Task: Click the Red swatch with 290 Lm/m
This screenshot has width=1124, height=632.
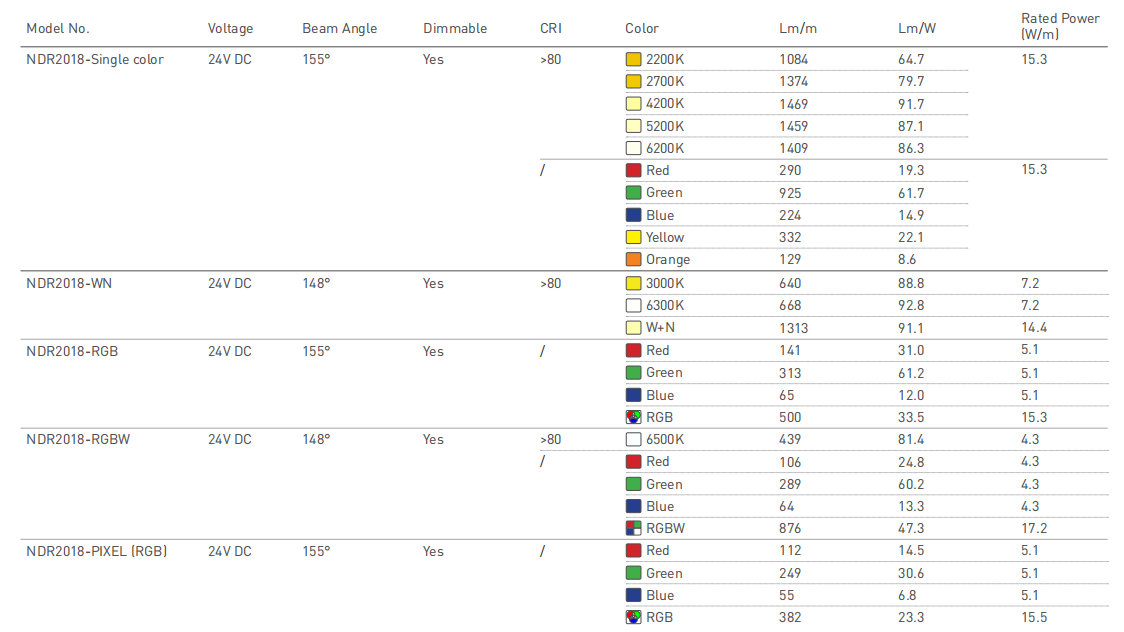Action: [x=633, y=171]
